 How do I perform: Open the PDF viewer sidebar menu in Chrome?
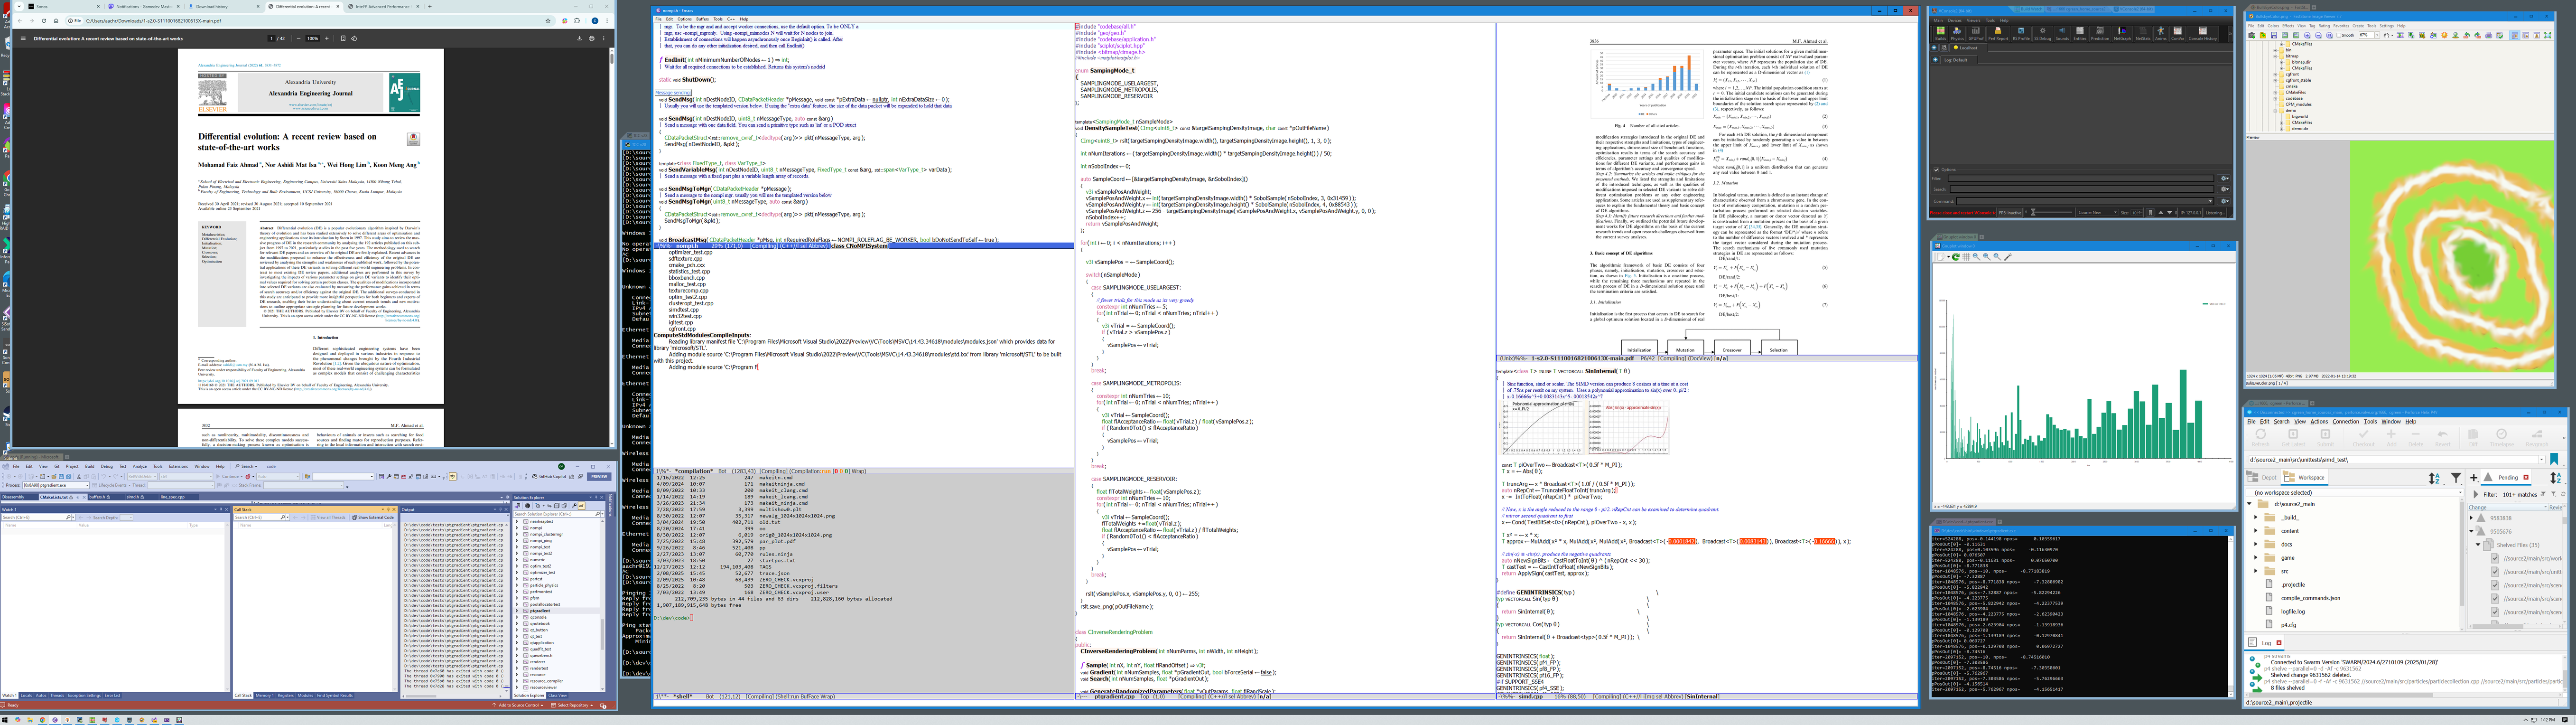point(23,38)
